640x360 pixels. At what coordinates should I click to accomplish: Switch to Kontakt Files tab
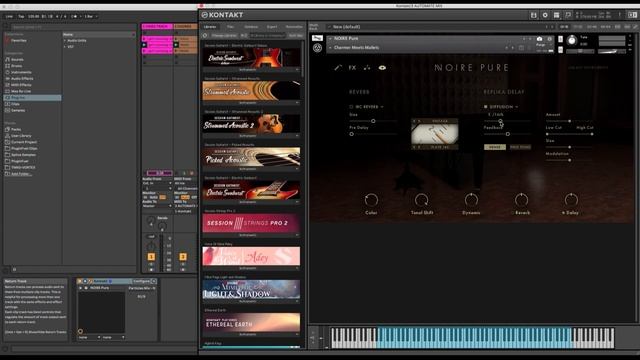(230, 27)
